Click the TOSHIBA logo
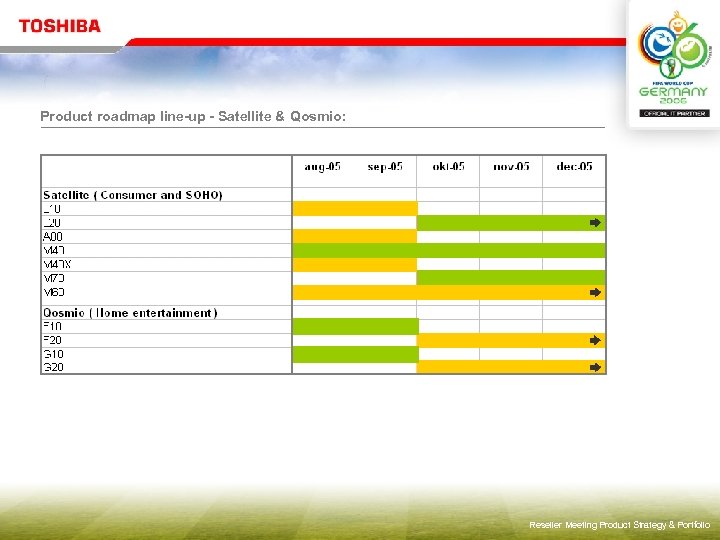The width and height of the screenshot is (720, 540). click(60, 26)
